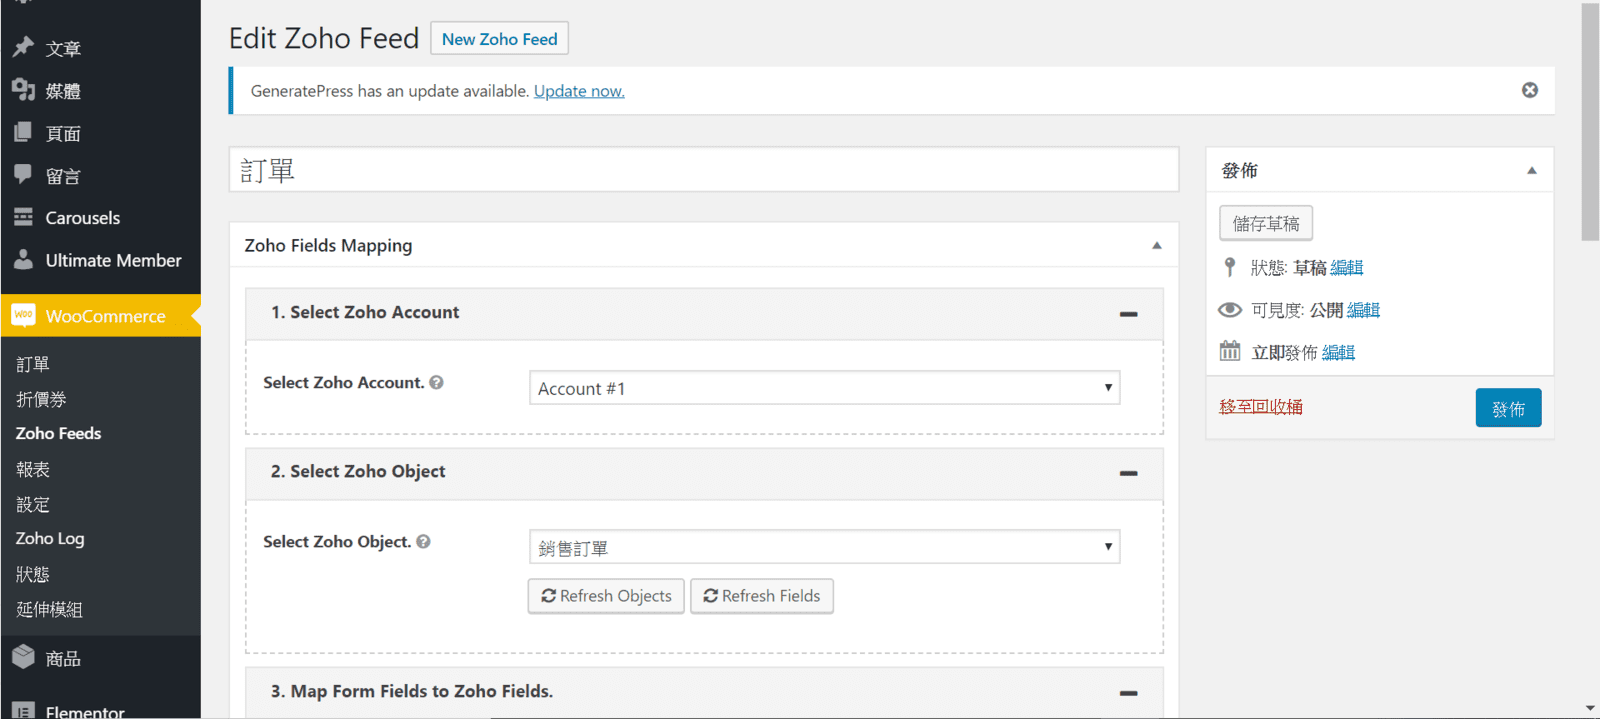Go to 折價券 coupons submenu

click(41, 399)
